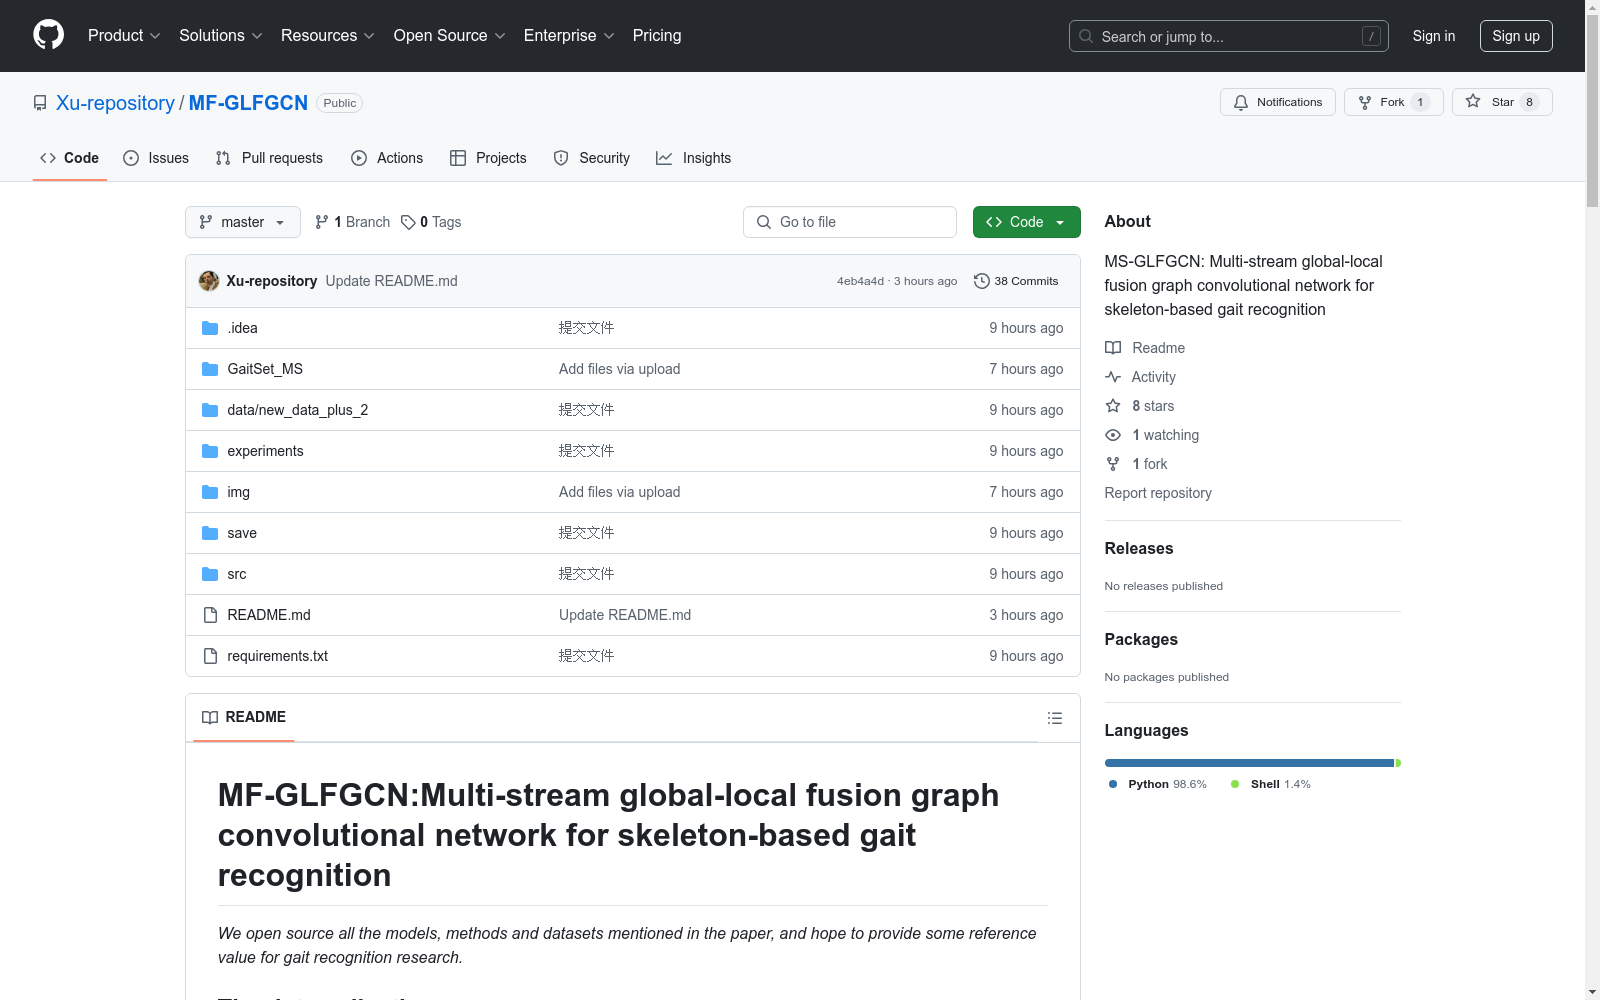
Task: Click the repository book icon beside Xu-repository
Action: [x=40, y=103]
